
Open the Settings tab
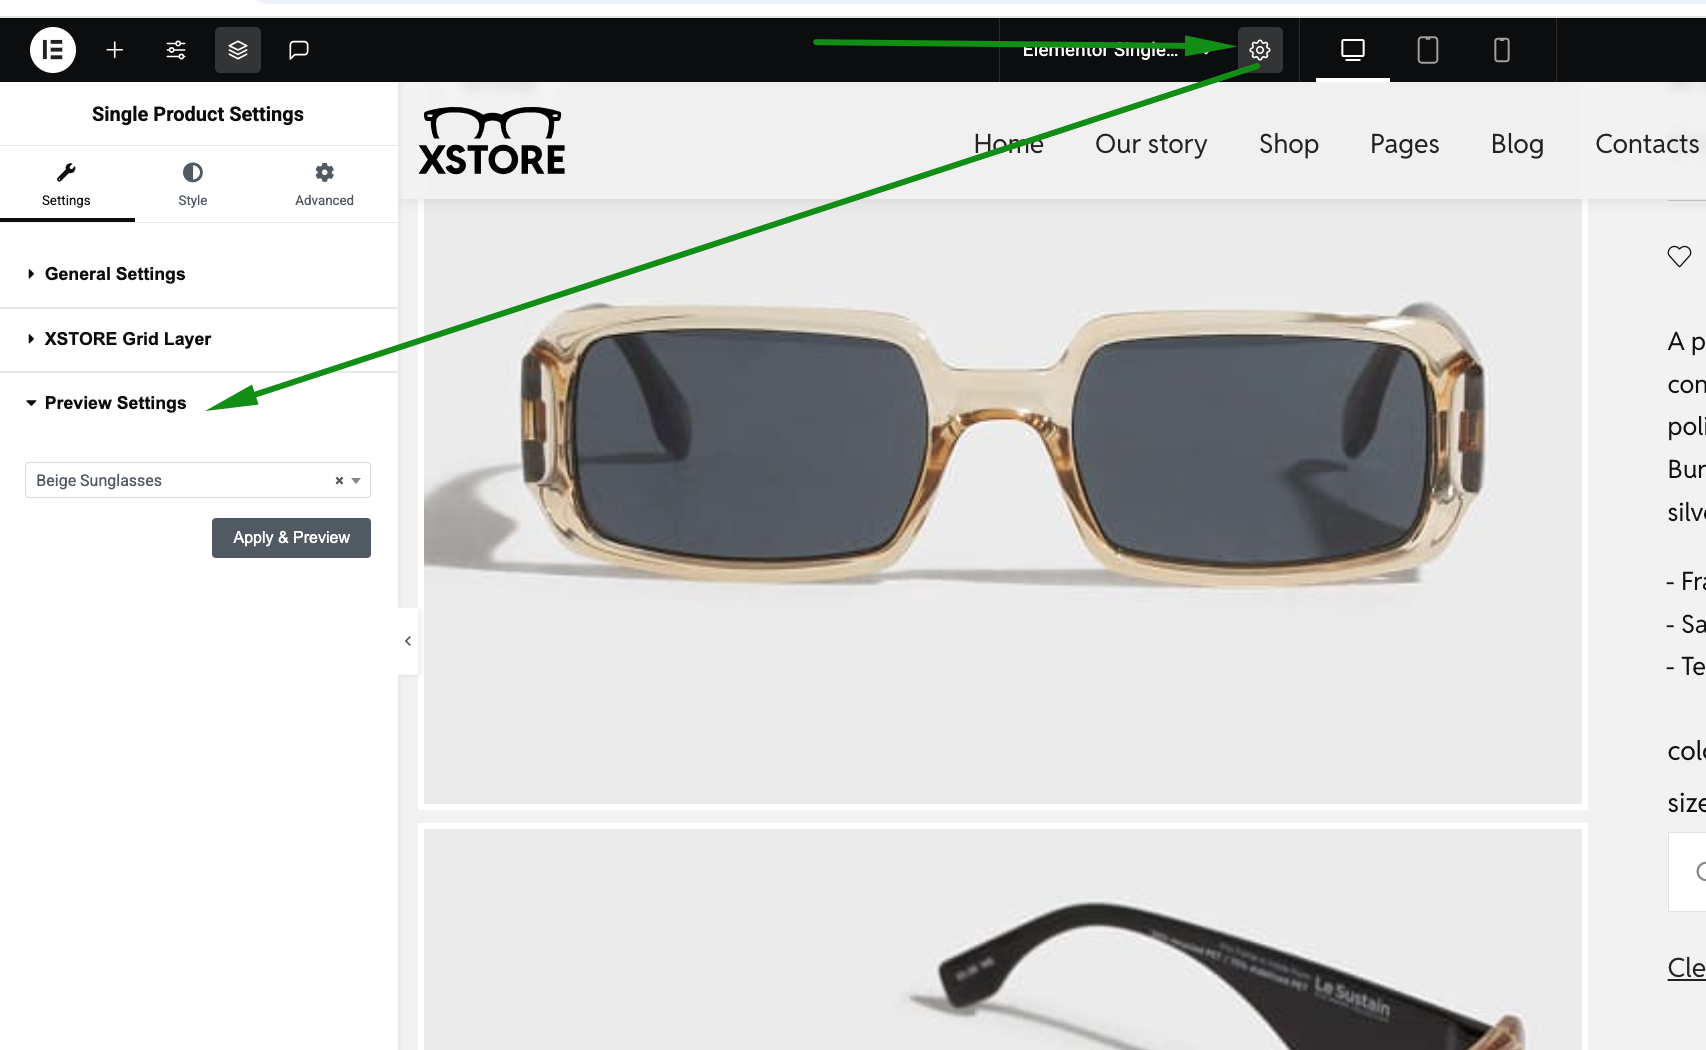pyautogui.click(x=66, y=185)
